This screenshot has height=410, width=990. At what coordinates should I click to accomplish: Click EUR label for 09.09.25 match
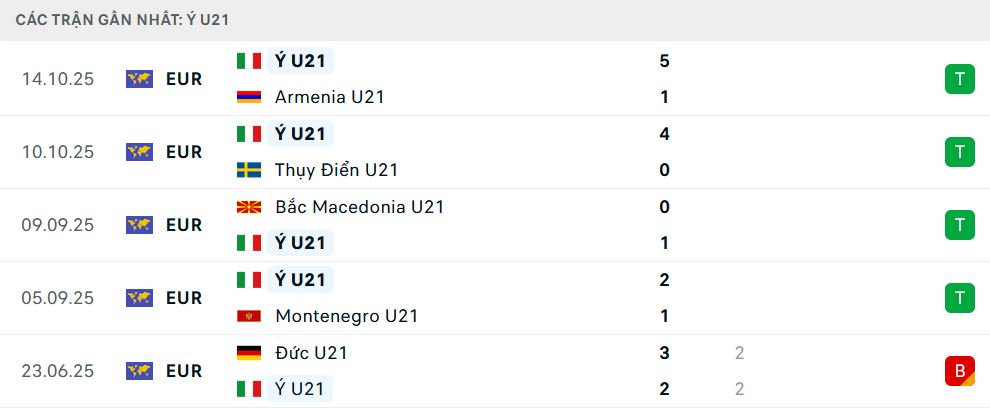pos(184,225)
